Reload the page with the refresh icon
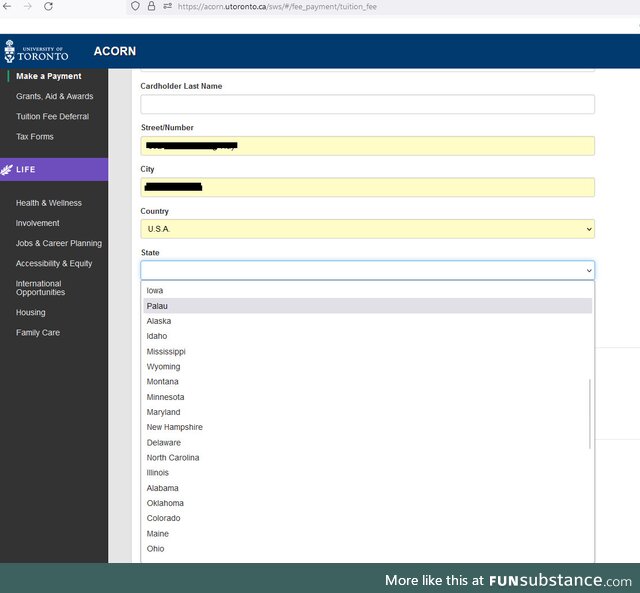Image resolution: width=640 pixels, height=593 pixels. [x=48, y=6]
